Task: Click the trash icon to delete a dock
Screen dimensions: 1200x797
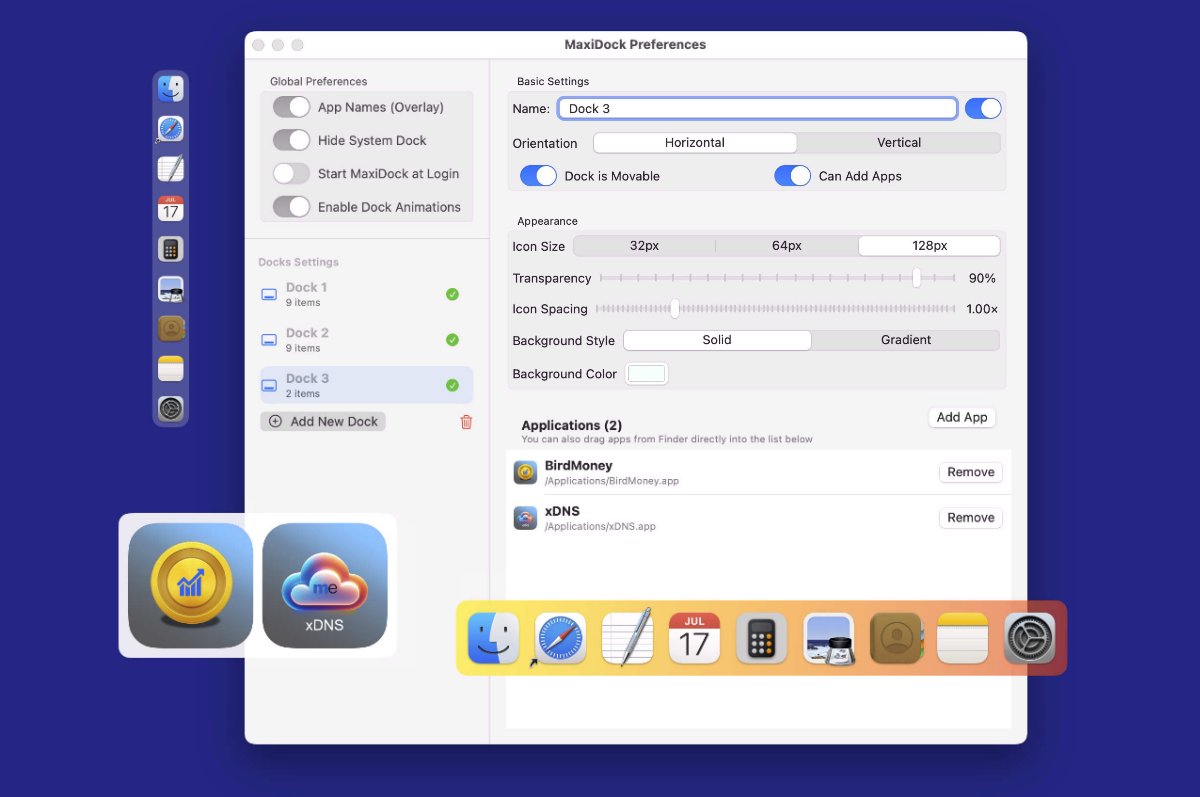Action: (x=466, y=421)
